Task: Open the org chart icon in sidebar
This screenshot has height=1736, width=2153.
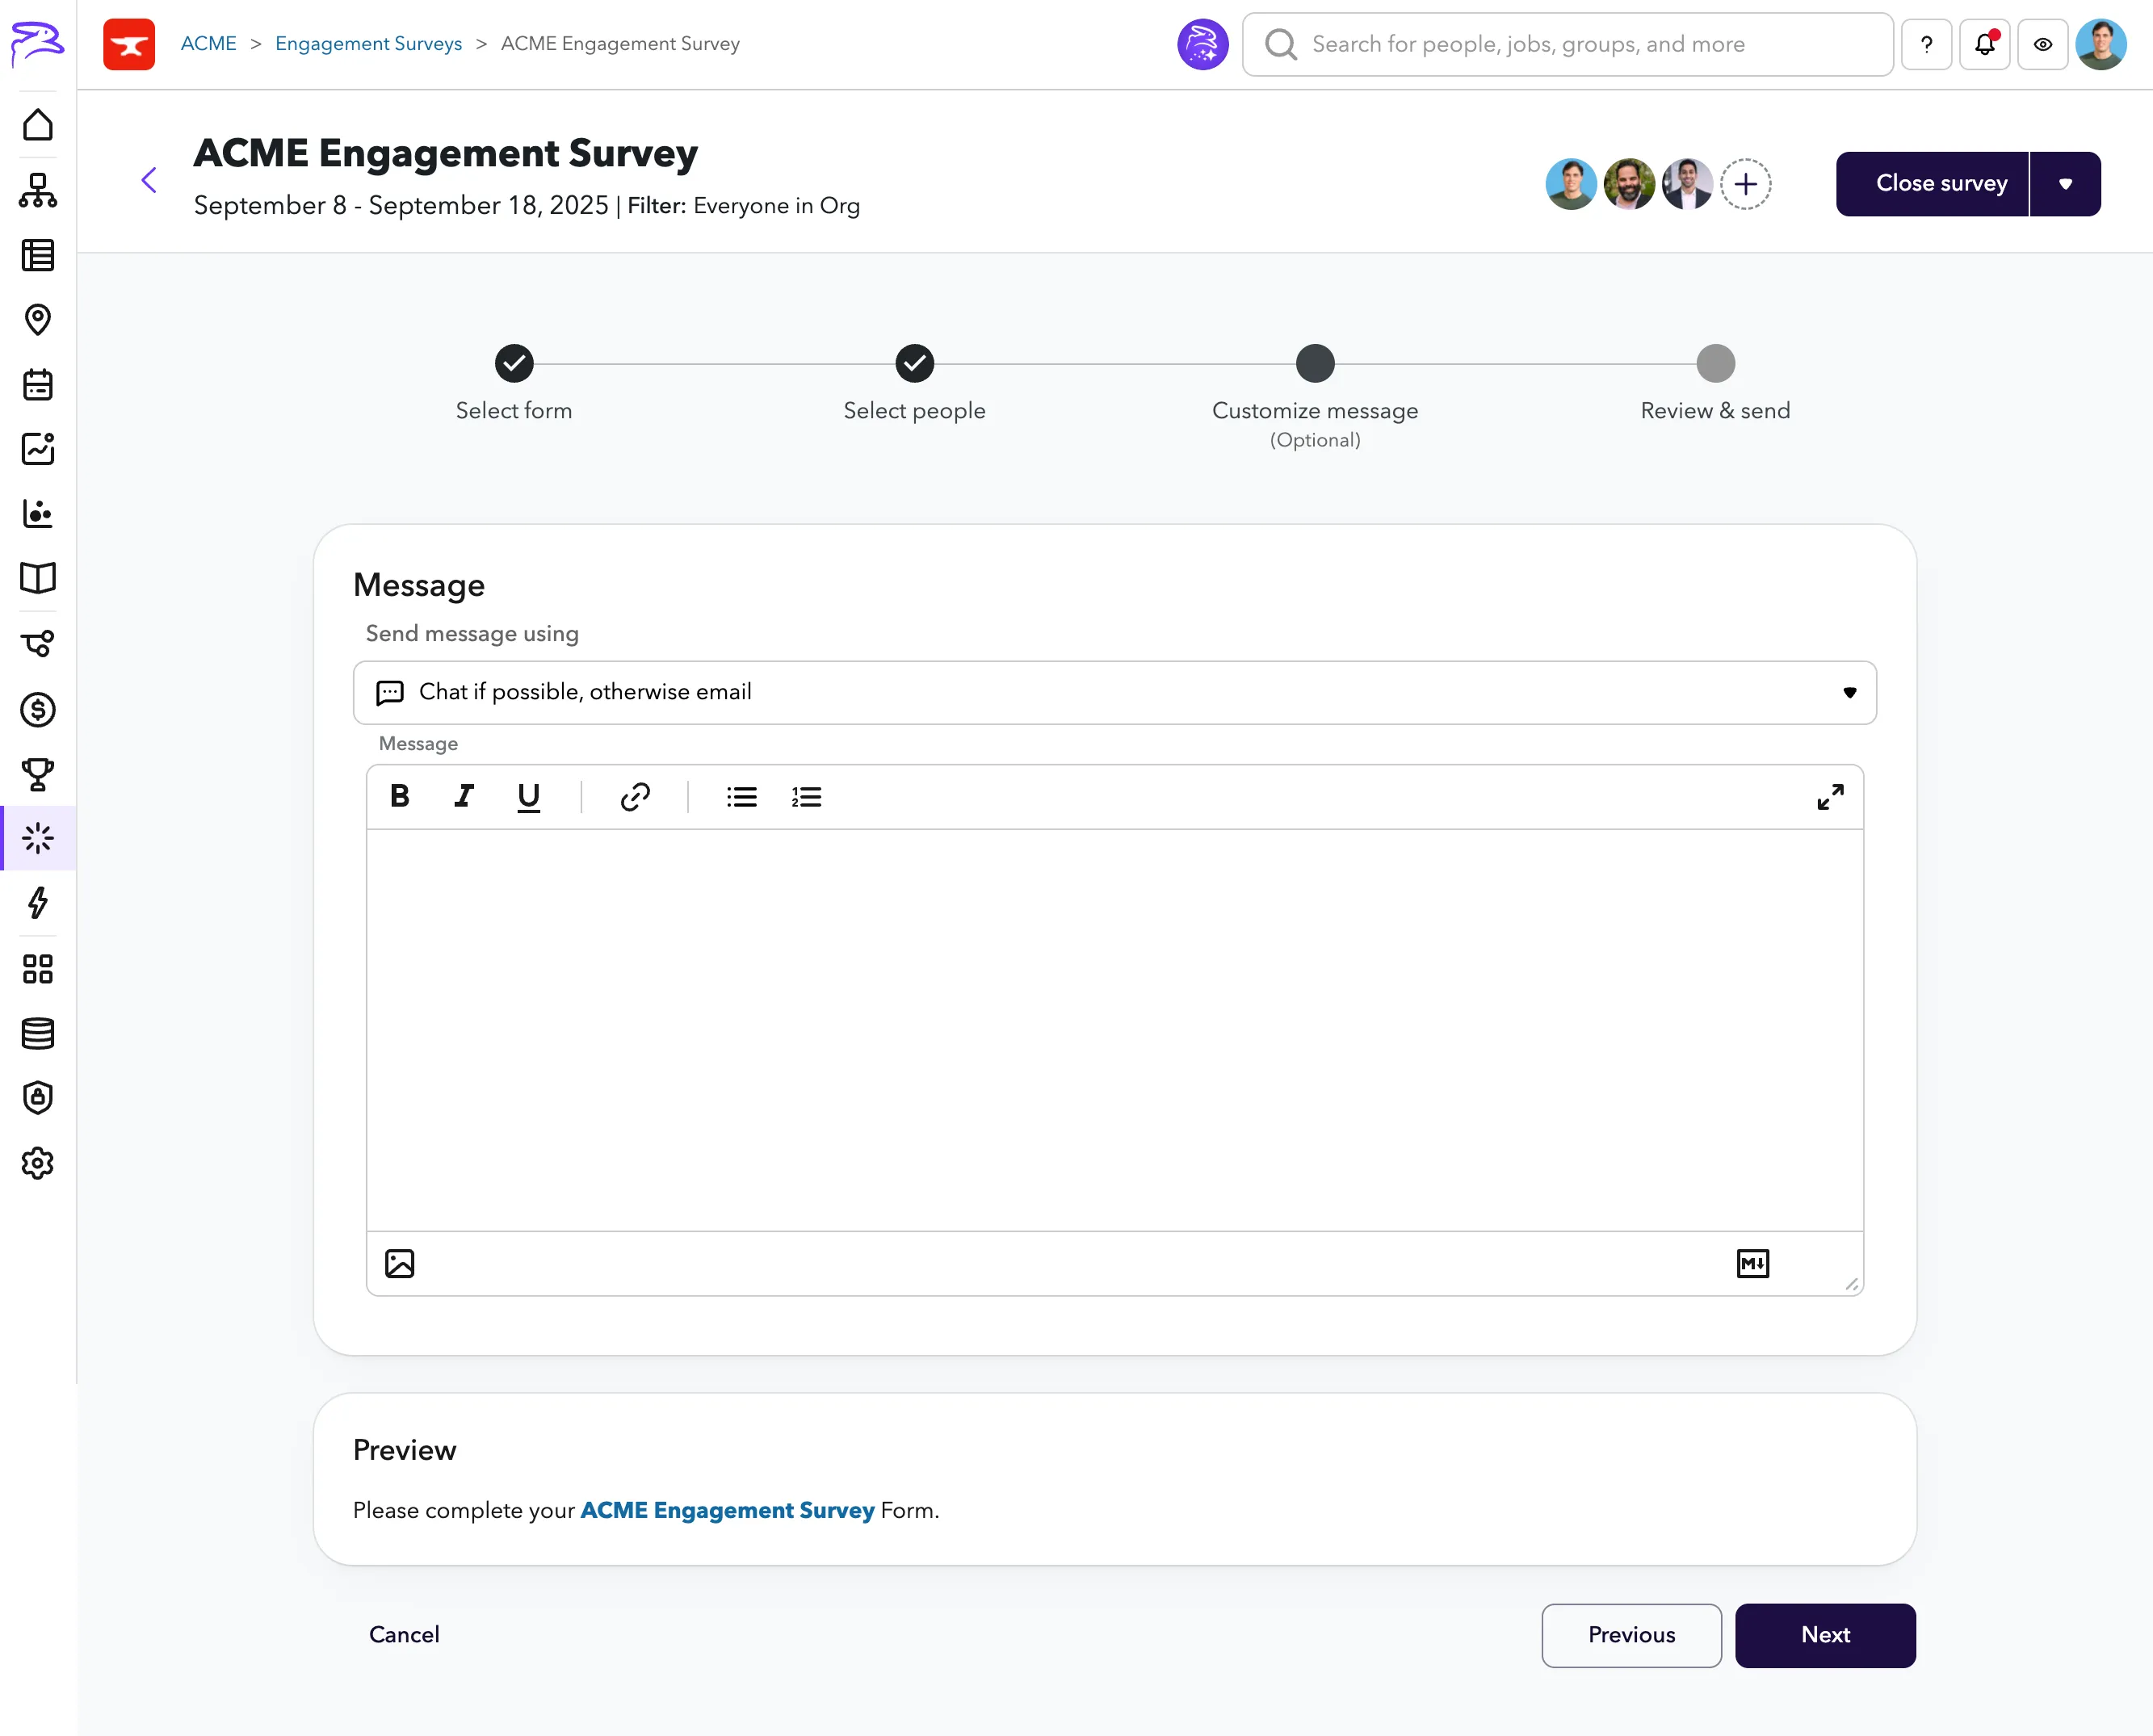Action: tap(38, 190)
